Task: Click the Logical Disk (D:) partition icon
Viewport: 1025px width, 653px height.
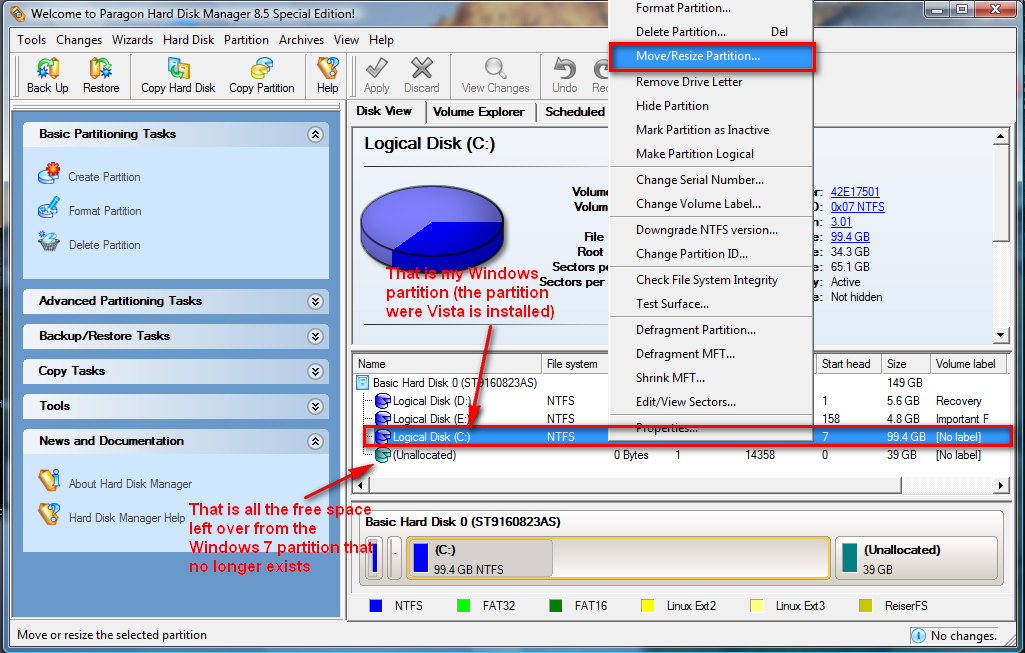Action: point(382,401)
